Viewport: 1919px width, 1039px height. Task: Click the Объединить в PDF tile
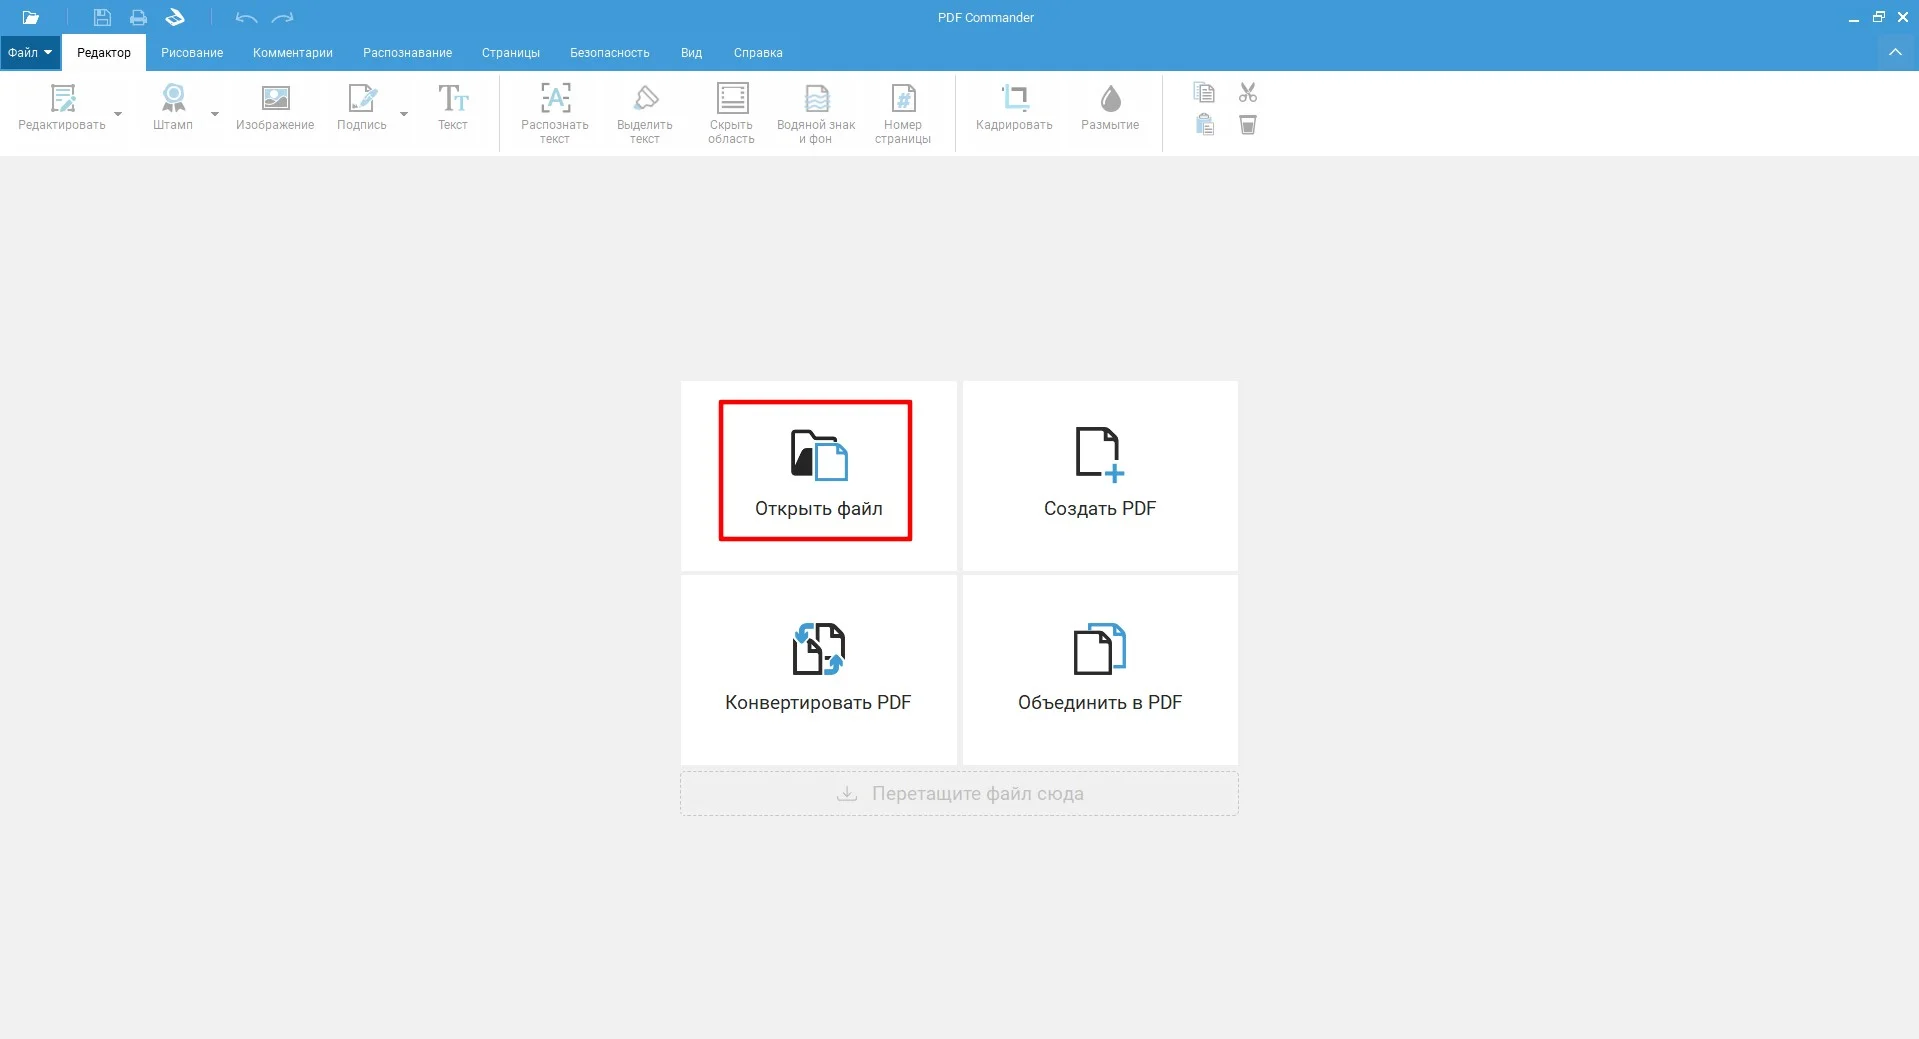(x=1100, y=670)
